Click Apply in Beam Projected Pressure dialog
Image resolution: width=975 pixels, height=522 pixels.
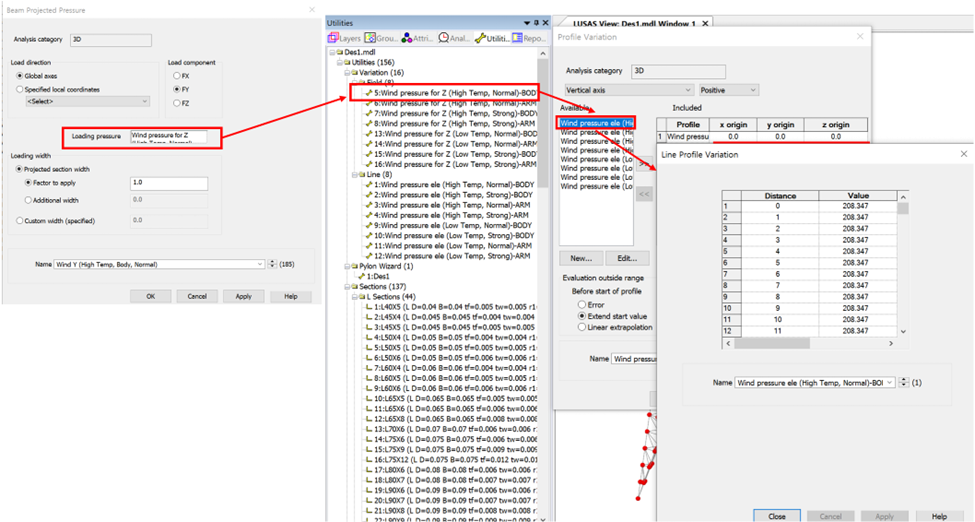click(243, 296)
